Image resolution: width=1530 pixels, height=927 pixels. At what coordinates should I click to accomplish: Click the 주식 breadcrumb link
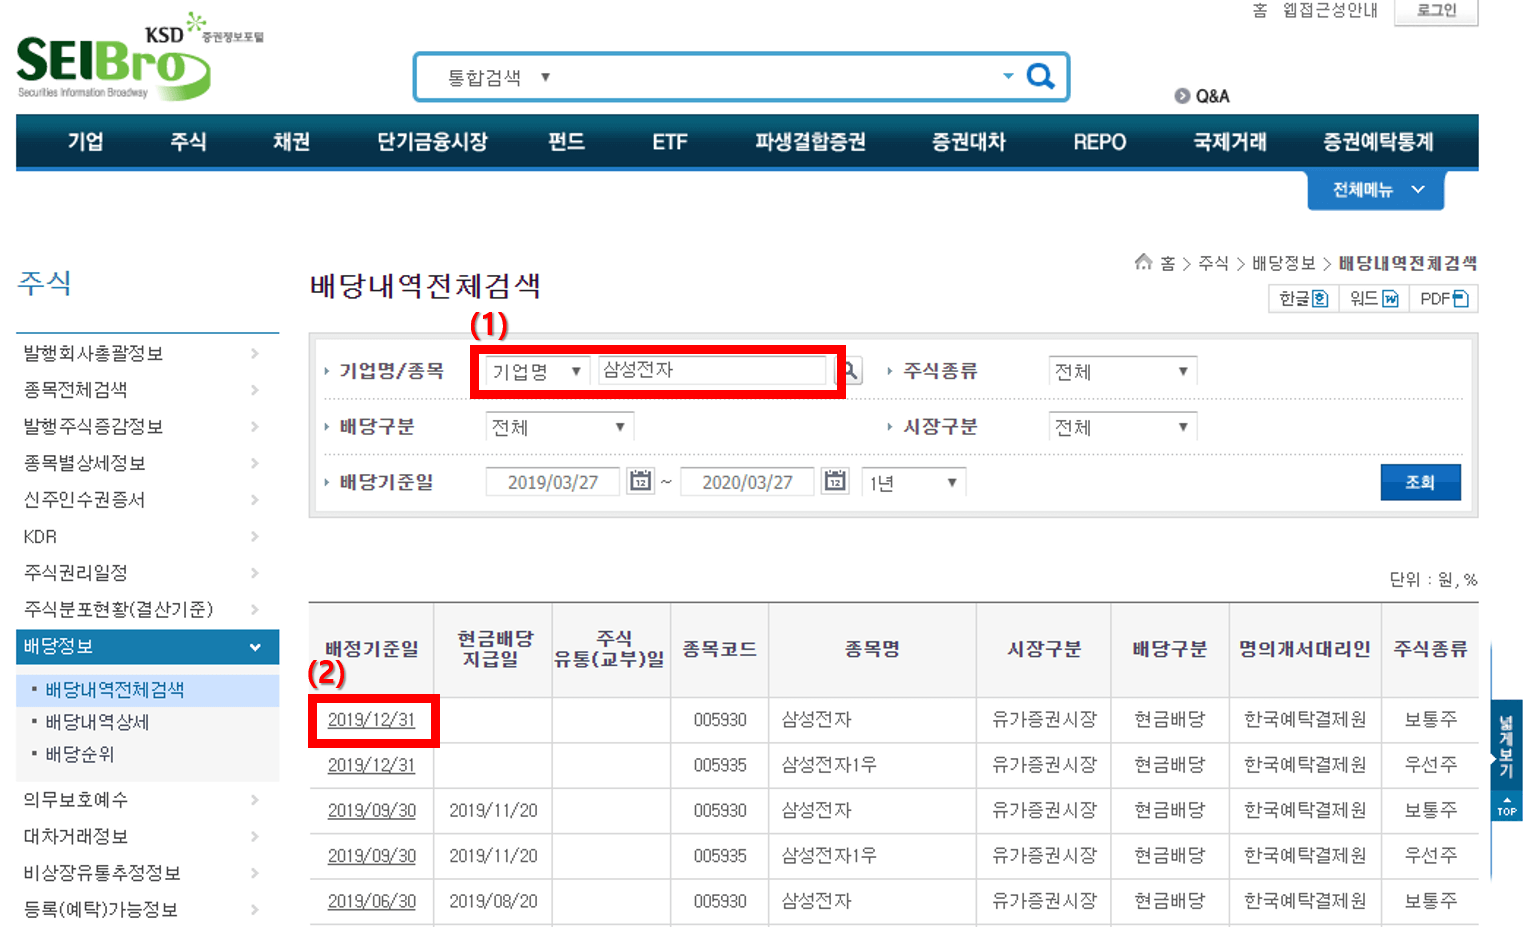[1213, 263]
